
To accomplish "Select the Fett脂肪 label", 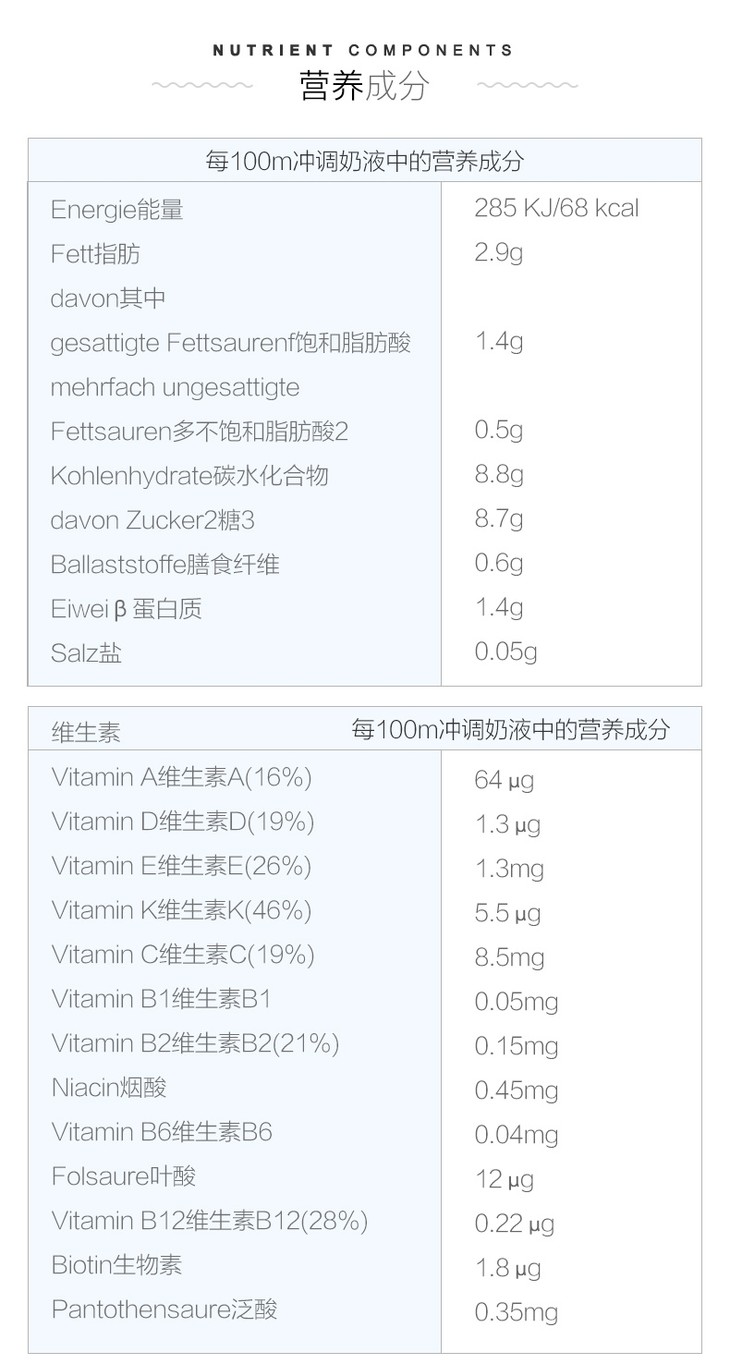I will click(96, 254).
